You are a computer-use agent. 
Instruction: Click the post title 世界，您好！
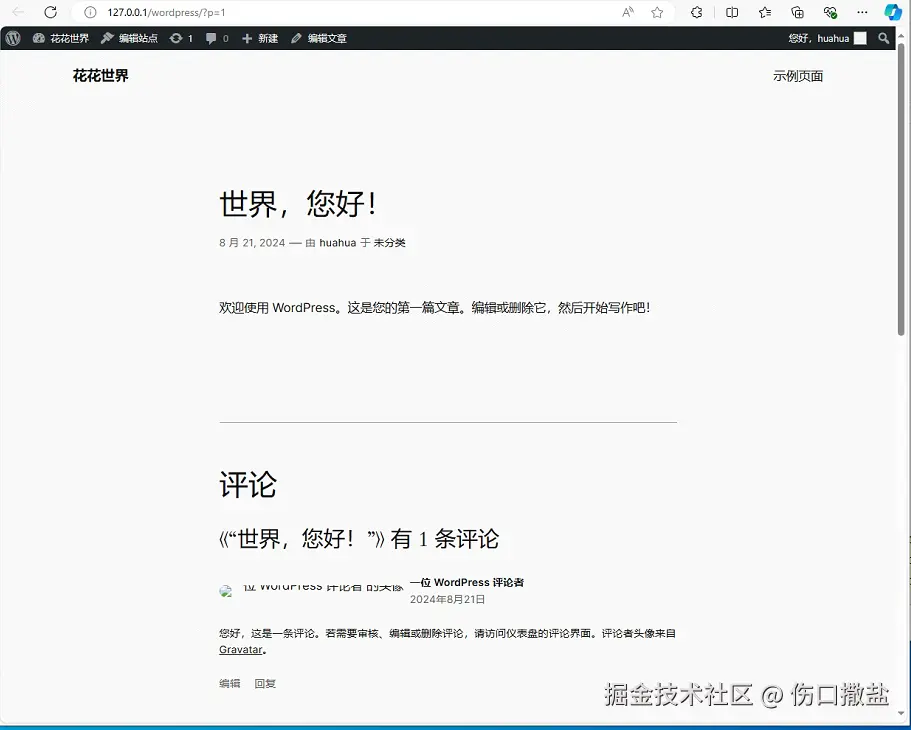coord(299,204)
